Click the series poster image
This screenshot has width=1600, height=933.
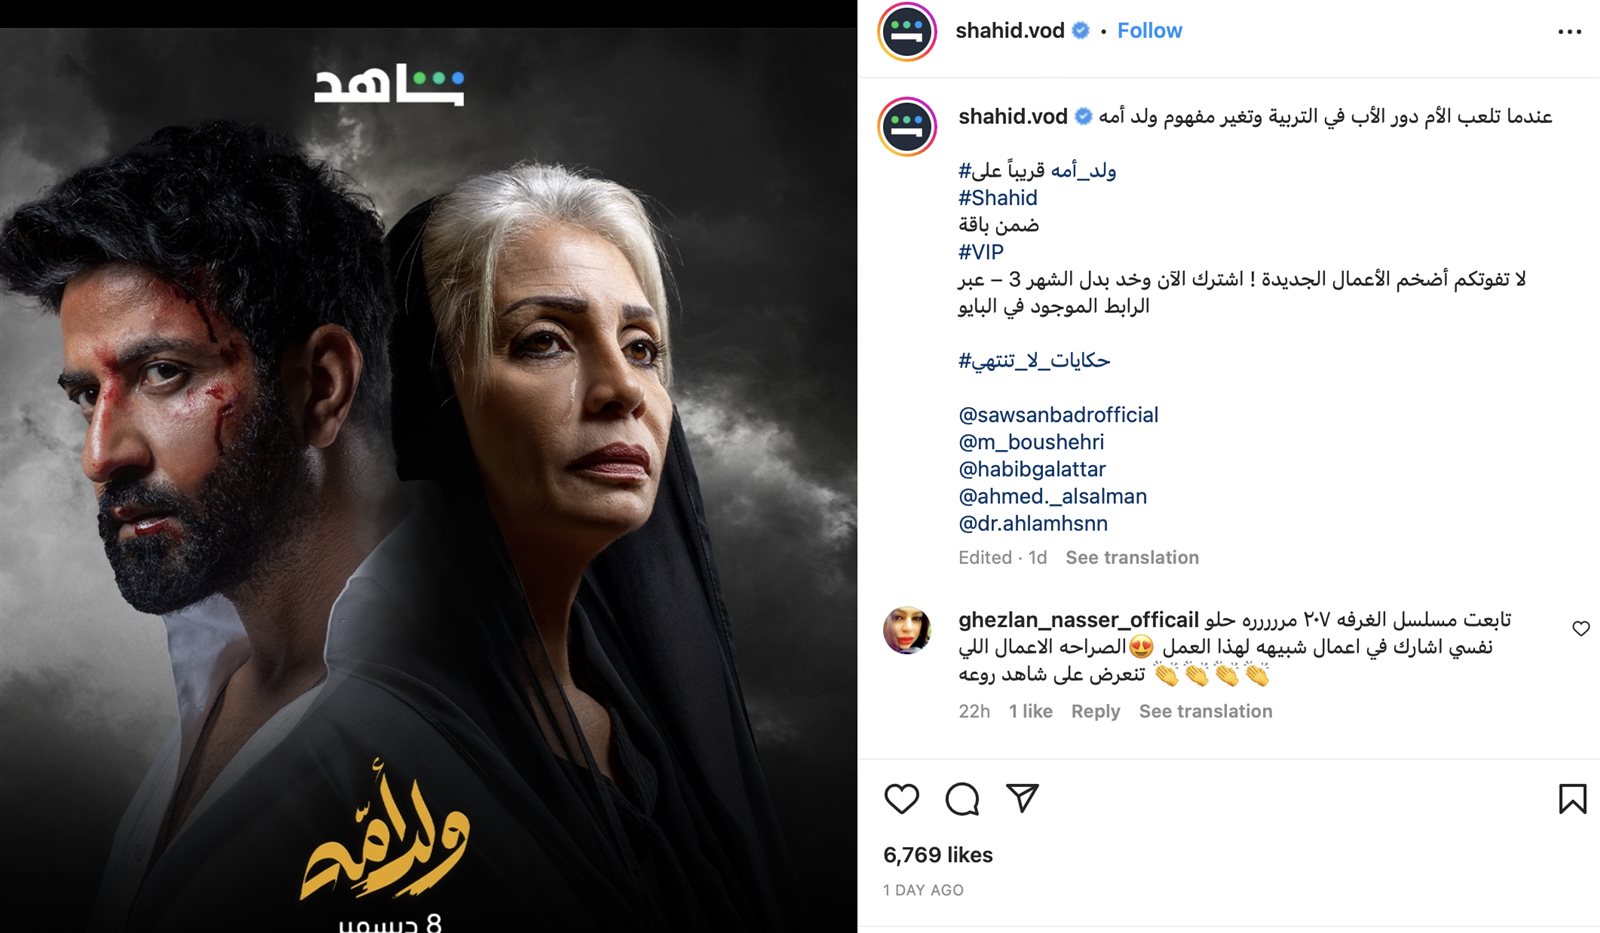click(x=428, y=480)
